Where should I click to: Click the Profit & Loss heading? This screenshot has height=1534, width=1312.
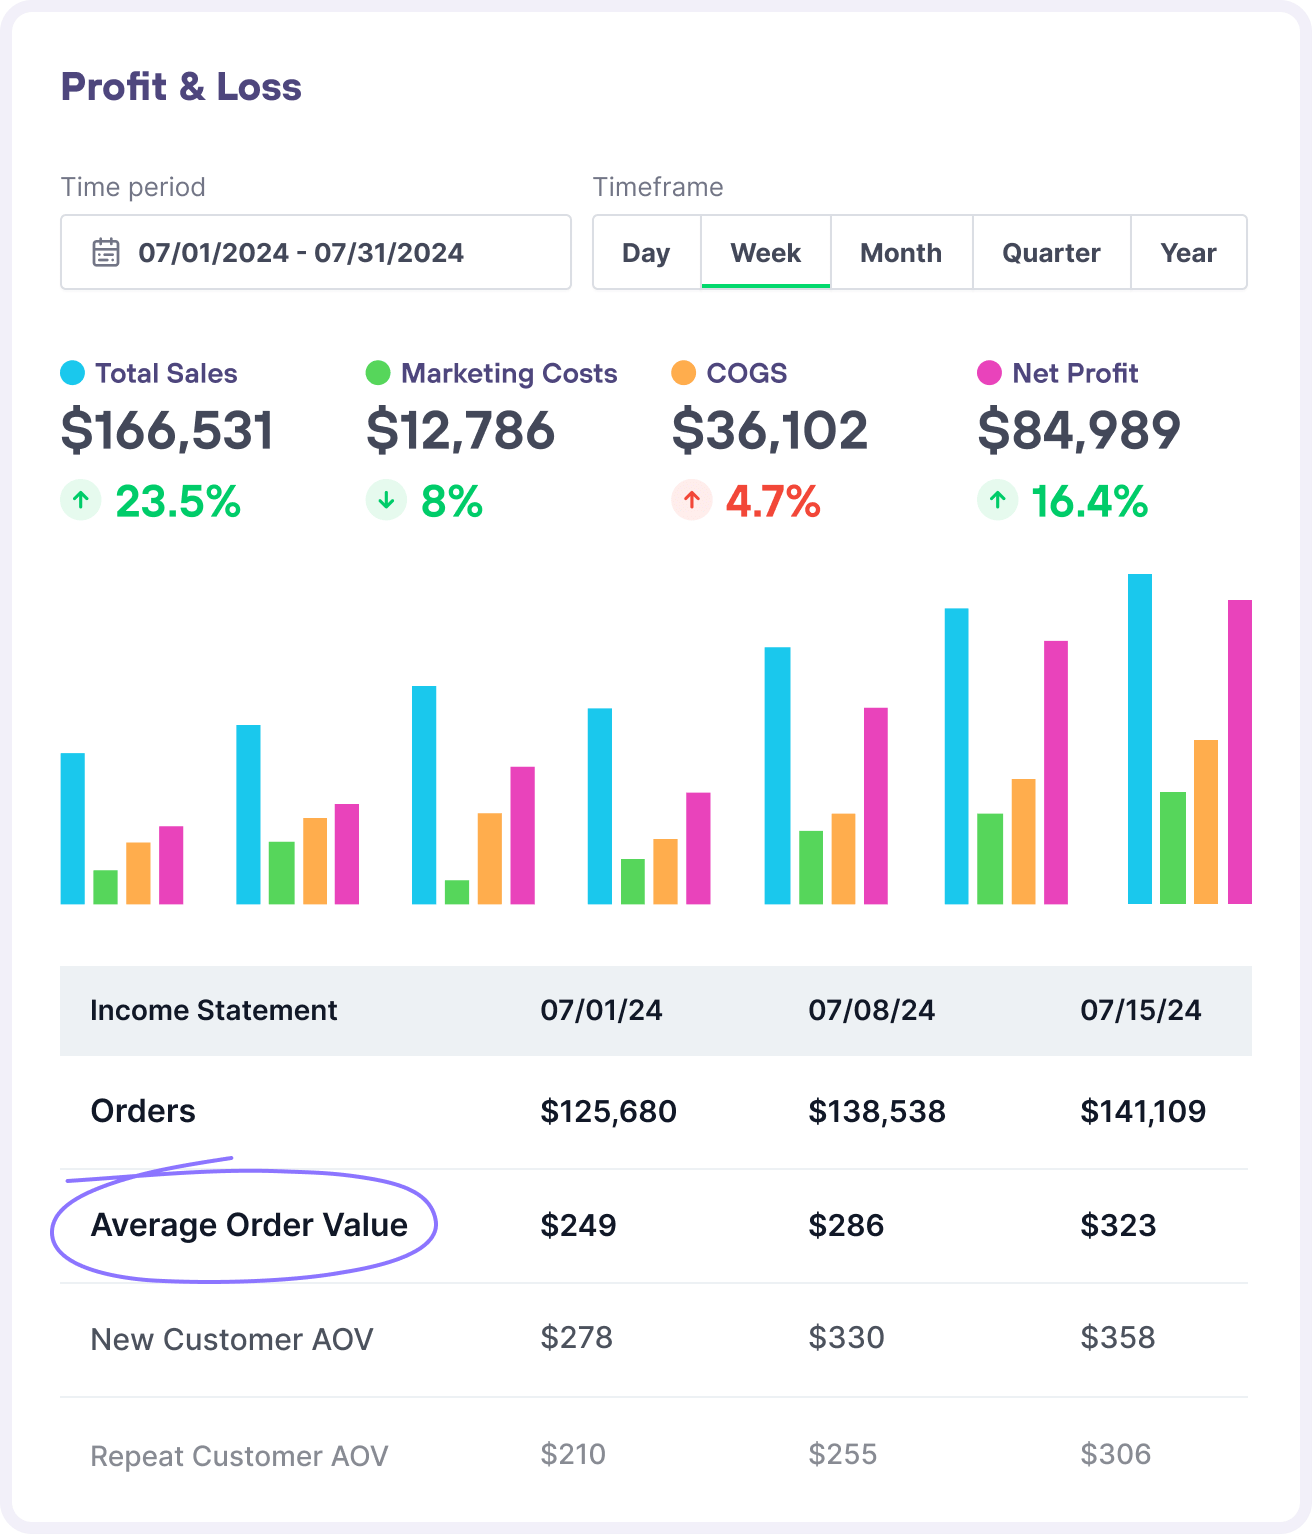click(181, 87)
